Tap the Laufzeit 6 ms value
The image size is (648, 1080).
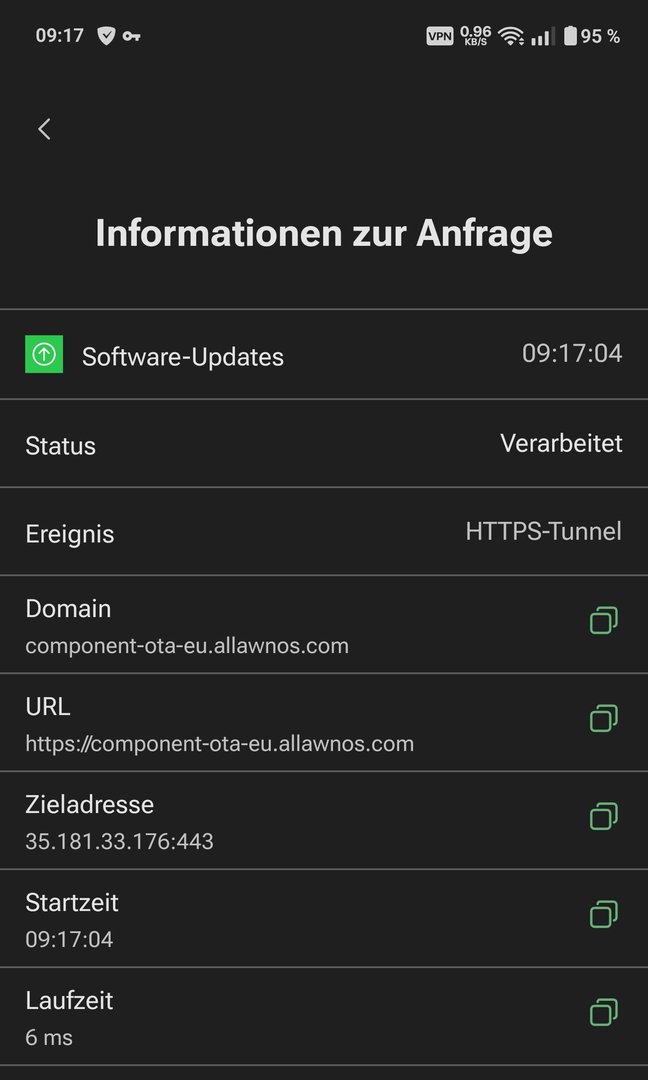[x=49, y=1037]
